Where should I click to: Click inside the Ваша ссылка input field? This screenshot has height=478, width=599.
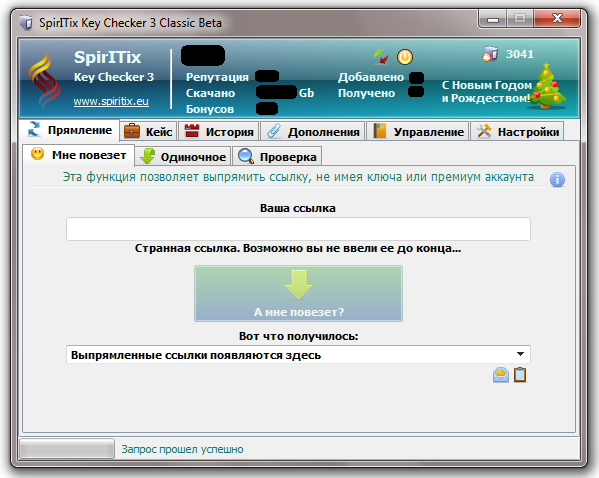click(x=298, y=229)
